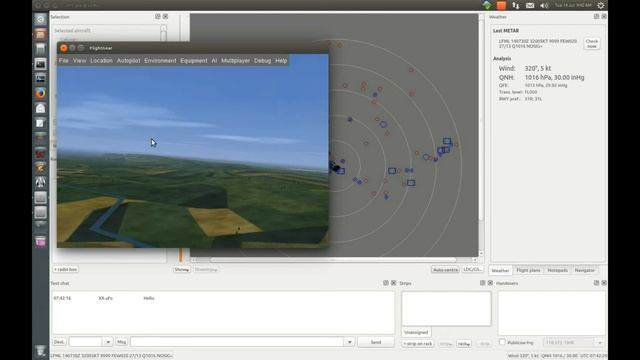Image resolution: width=640 pixels, height=360 pixels.
Task: Open the network indicator in top bar
Action: pos(516,5)
